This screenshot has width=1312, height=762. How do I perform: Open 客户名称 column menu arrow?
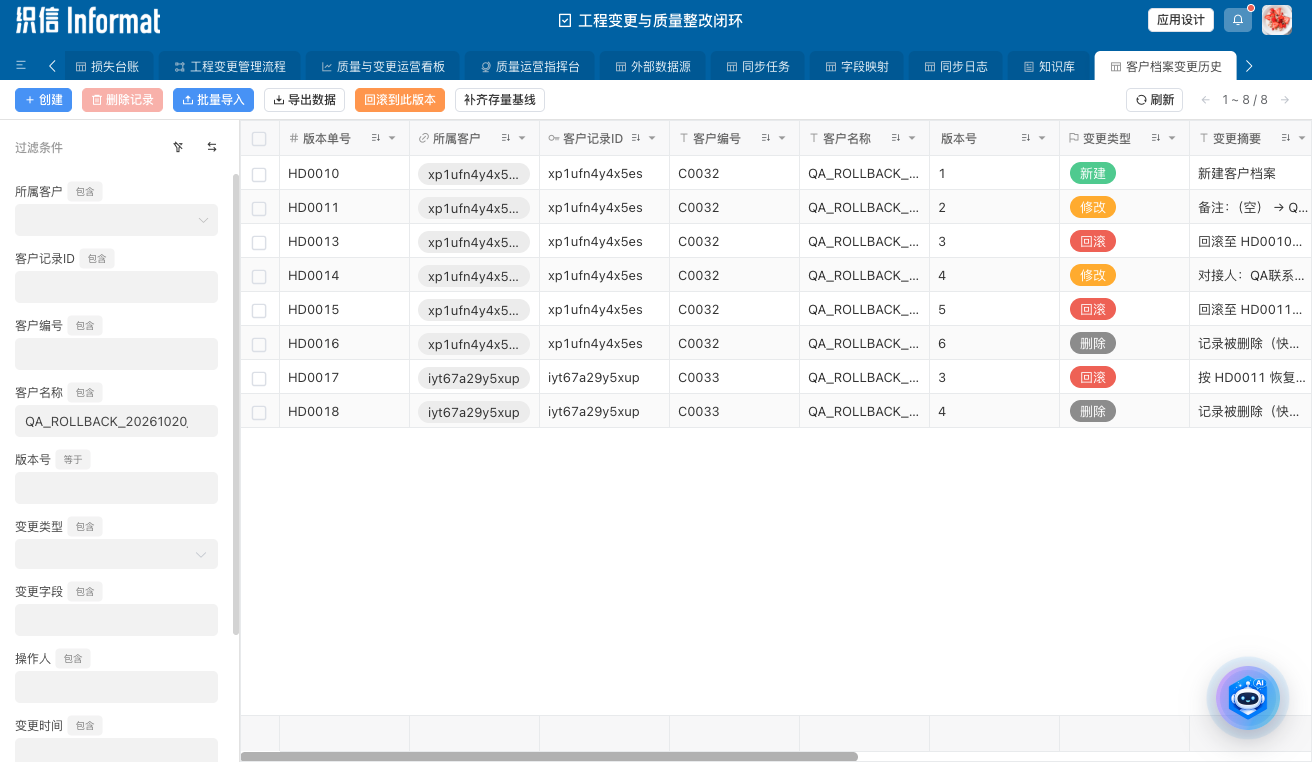[912, 138]
